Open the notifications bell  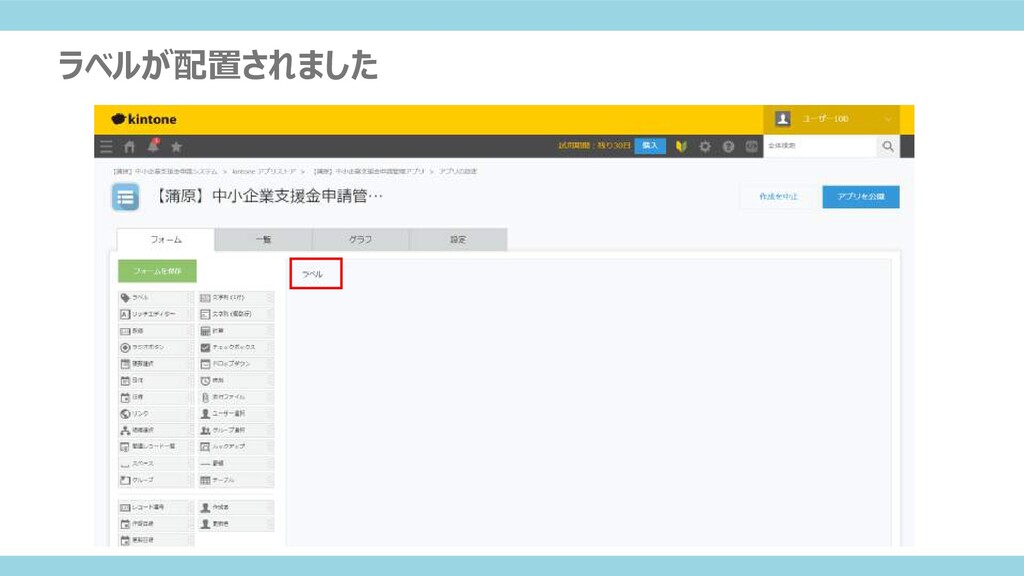pyautogui.click(x=153, y=146)
